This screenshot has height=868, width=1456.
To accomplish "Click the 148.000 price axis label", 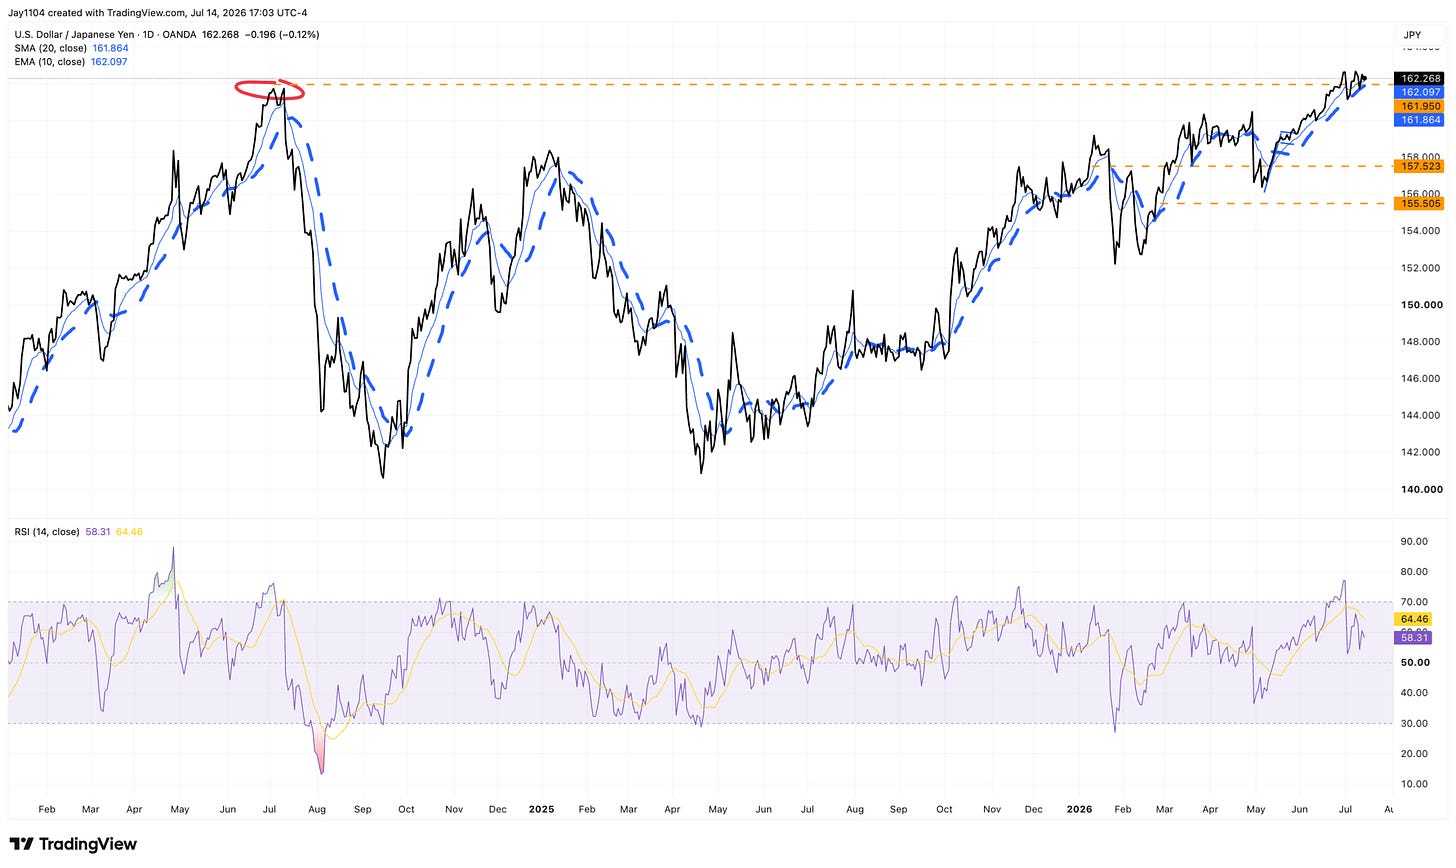I will pyautogui.click(x=1422, y=342).
